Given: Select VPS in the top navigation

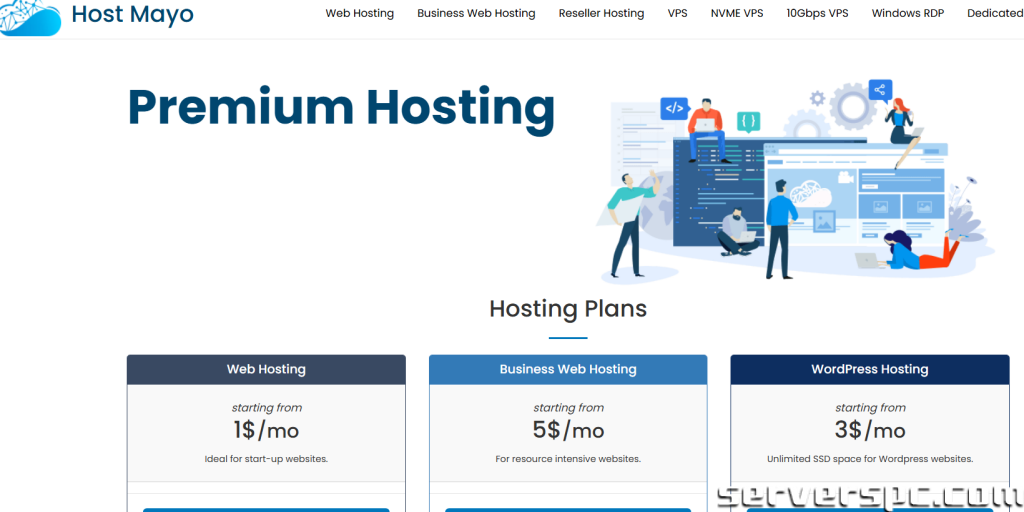Looking at the screenshot, I should tap(677, 14).
